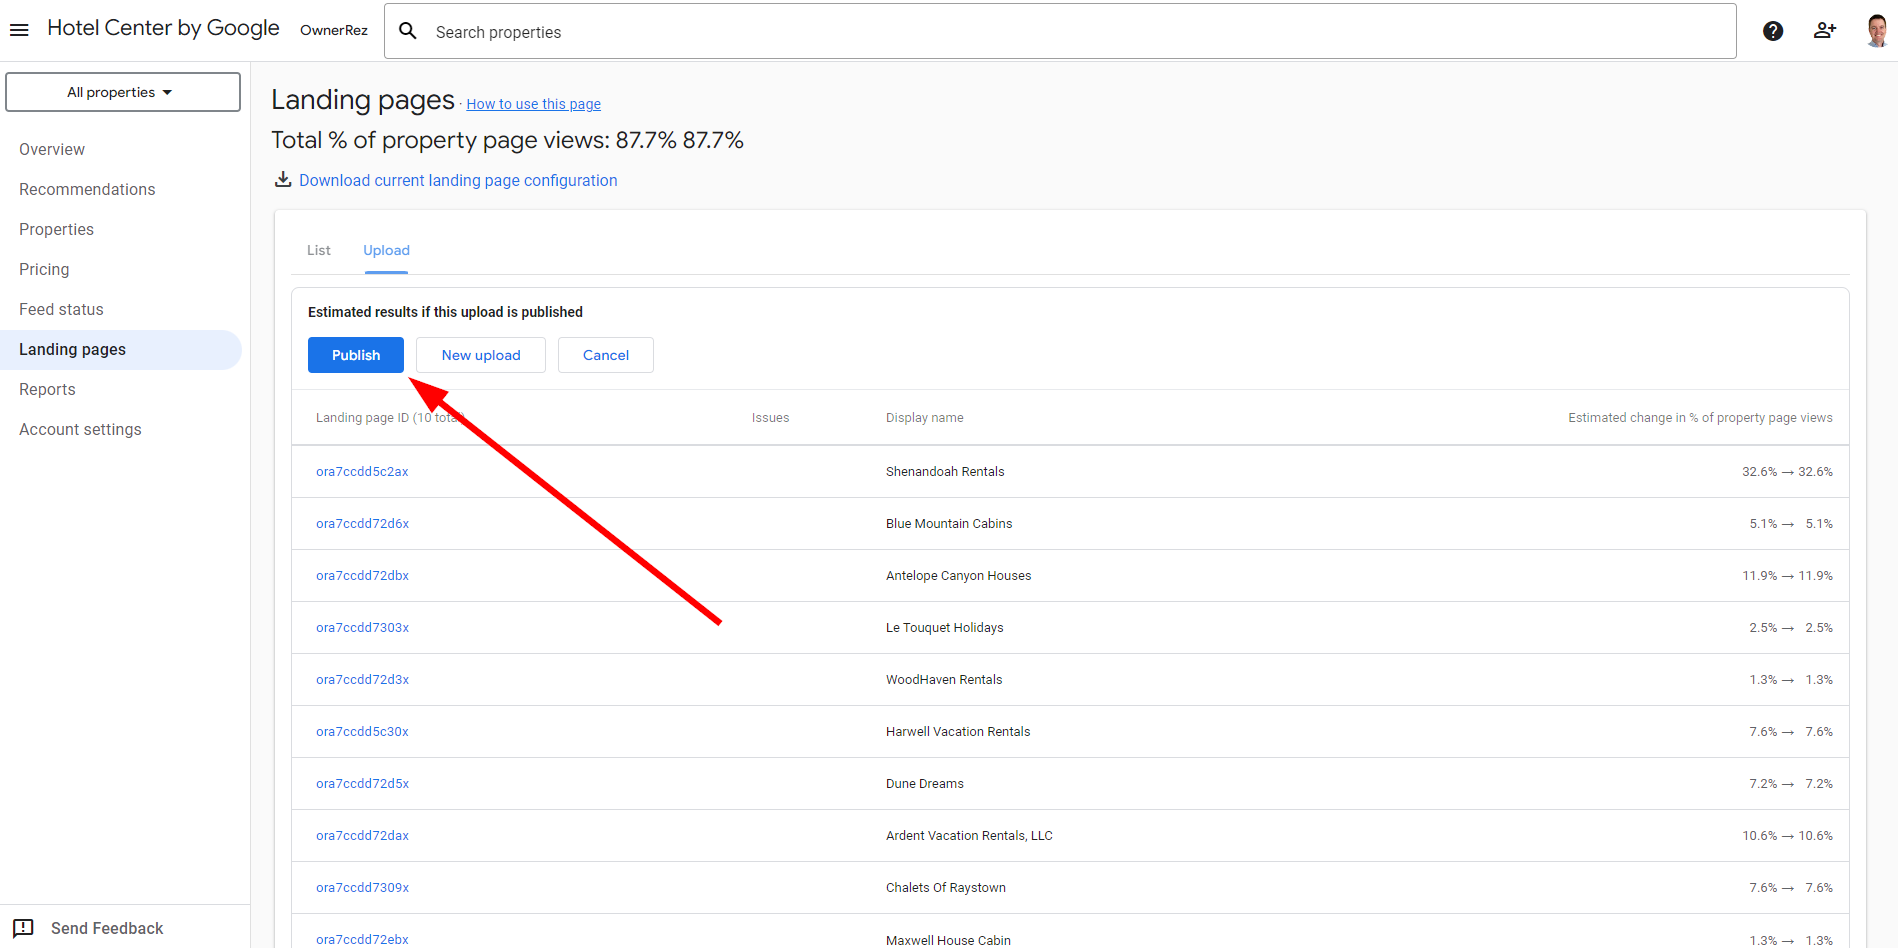Open landing page ID ora7ccdd5c2ax
Viewport: 1898px width, 948px height.
coord(362,472)
